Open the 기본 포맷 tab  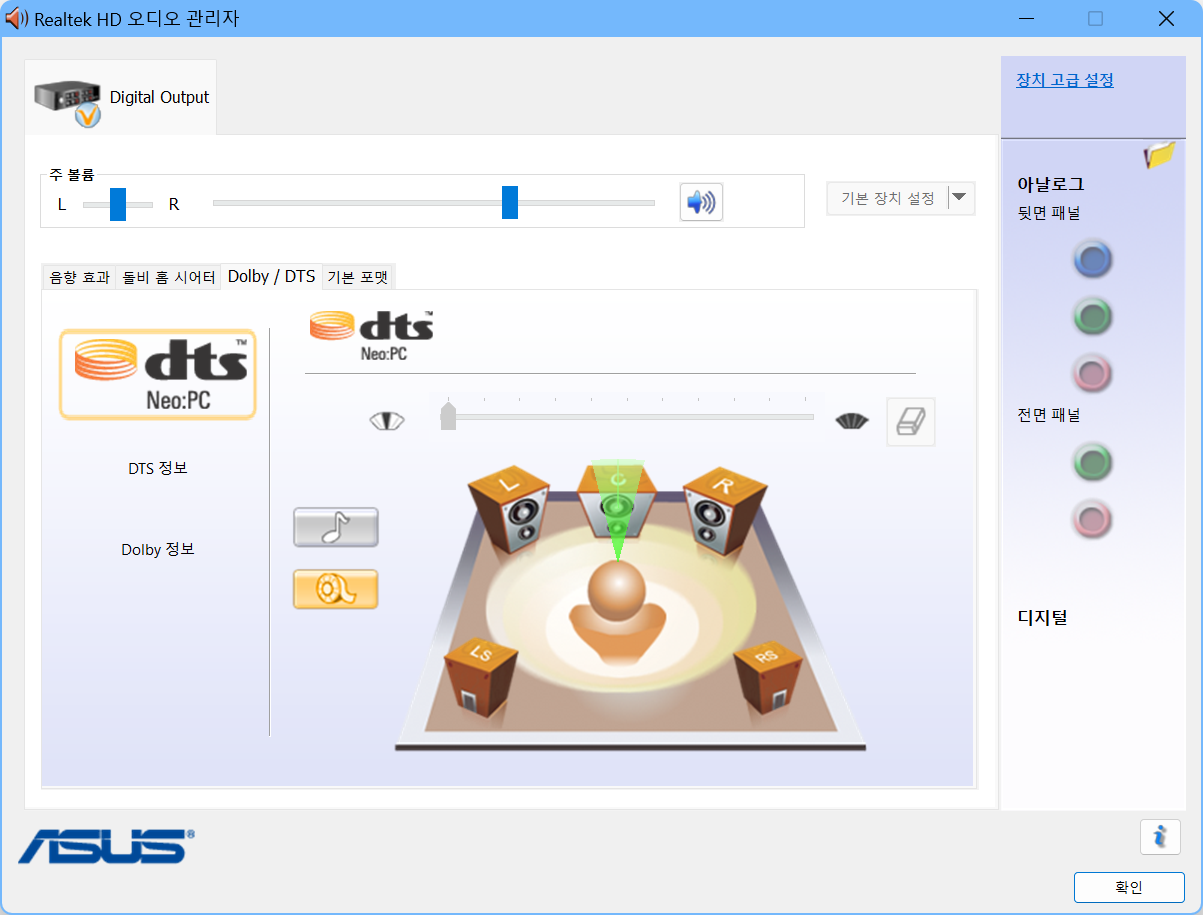[x=357, y=277]
